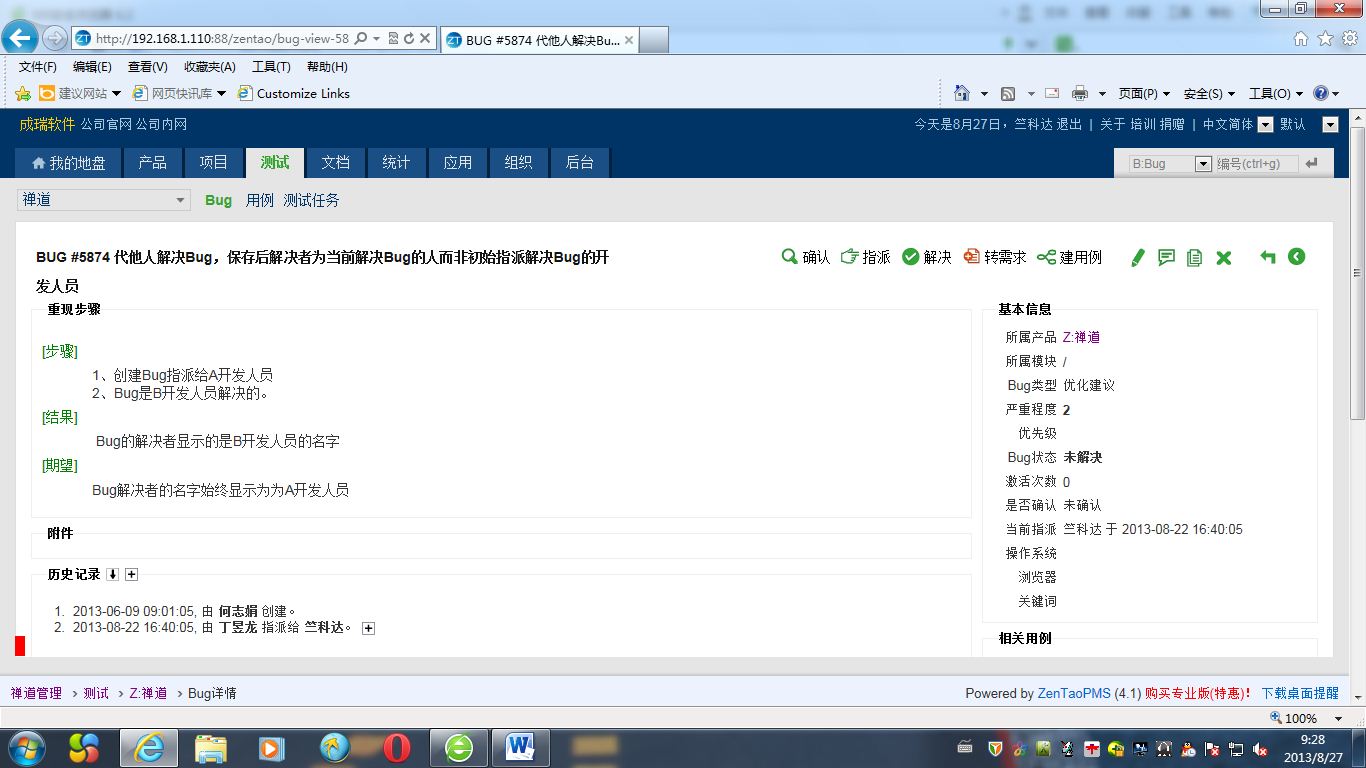Click the read mail icon in command bar
The height and width of the screenshot is (768, 1366).
click(1052, 93)
